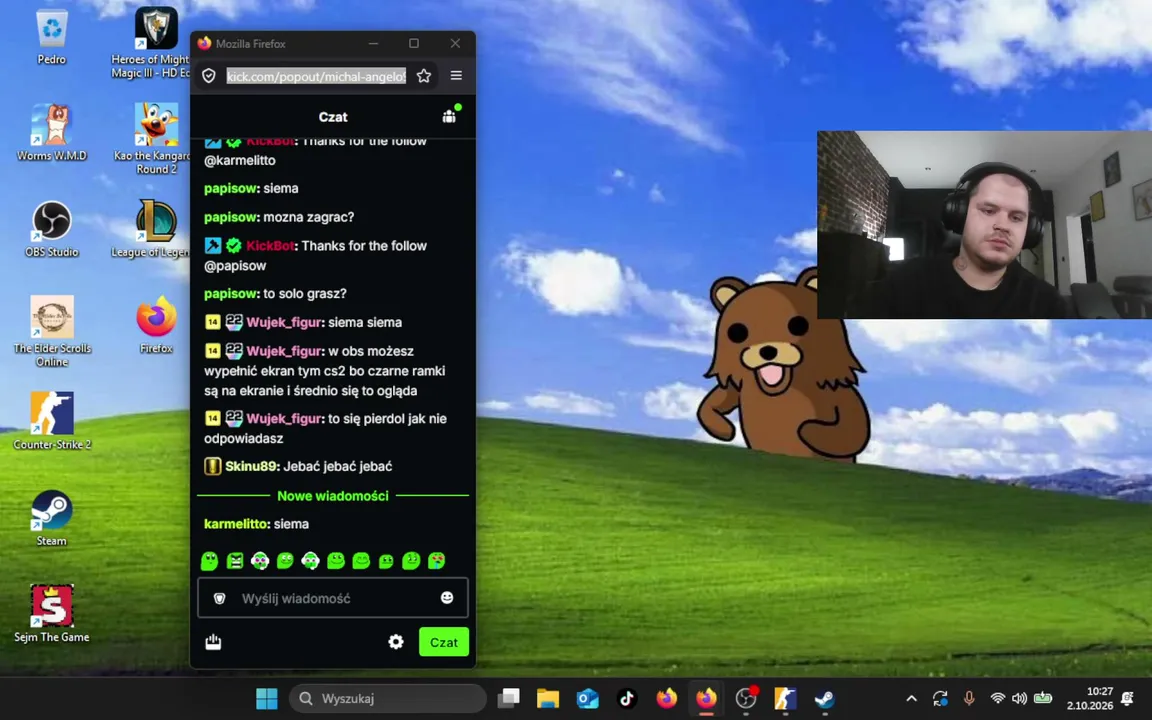Image resolution: width=1152 pixels, height=720 pixels.
Task: Open the emoji picker smiley in message box
Action: (447, 597)
